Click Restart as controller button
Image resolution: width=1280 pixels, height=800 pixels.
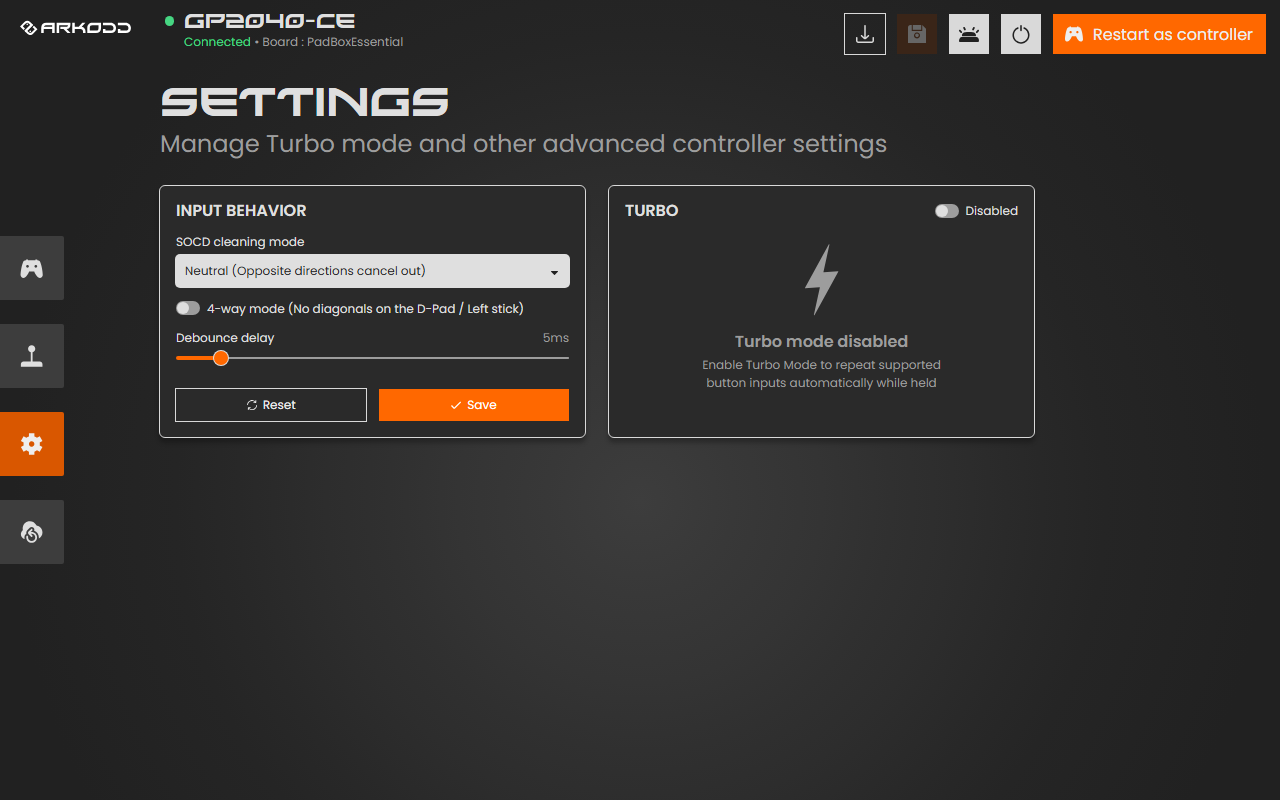pos(1159,34)
